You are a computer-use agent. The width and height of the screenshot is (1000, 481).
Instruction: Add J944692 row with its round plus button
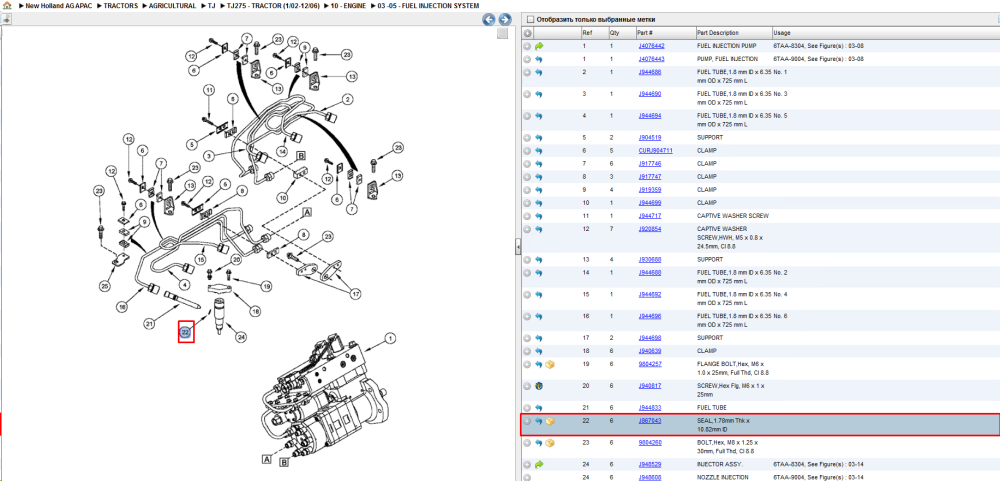coord(527,295)
